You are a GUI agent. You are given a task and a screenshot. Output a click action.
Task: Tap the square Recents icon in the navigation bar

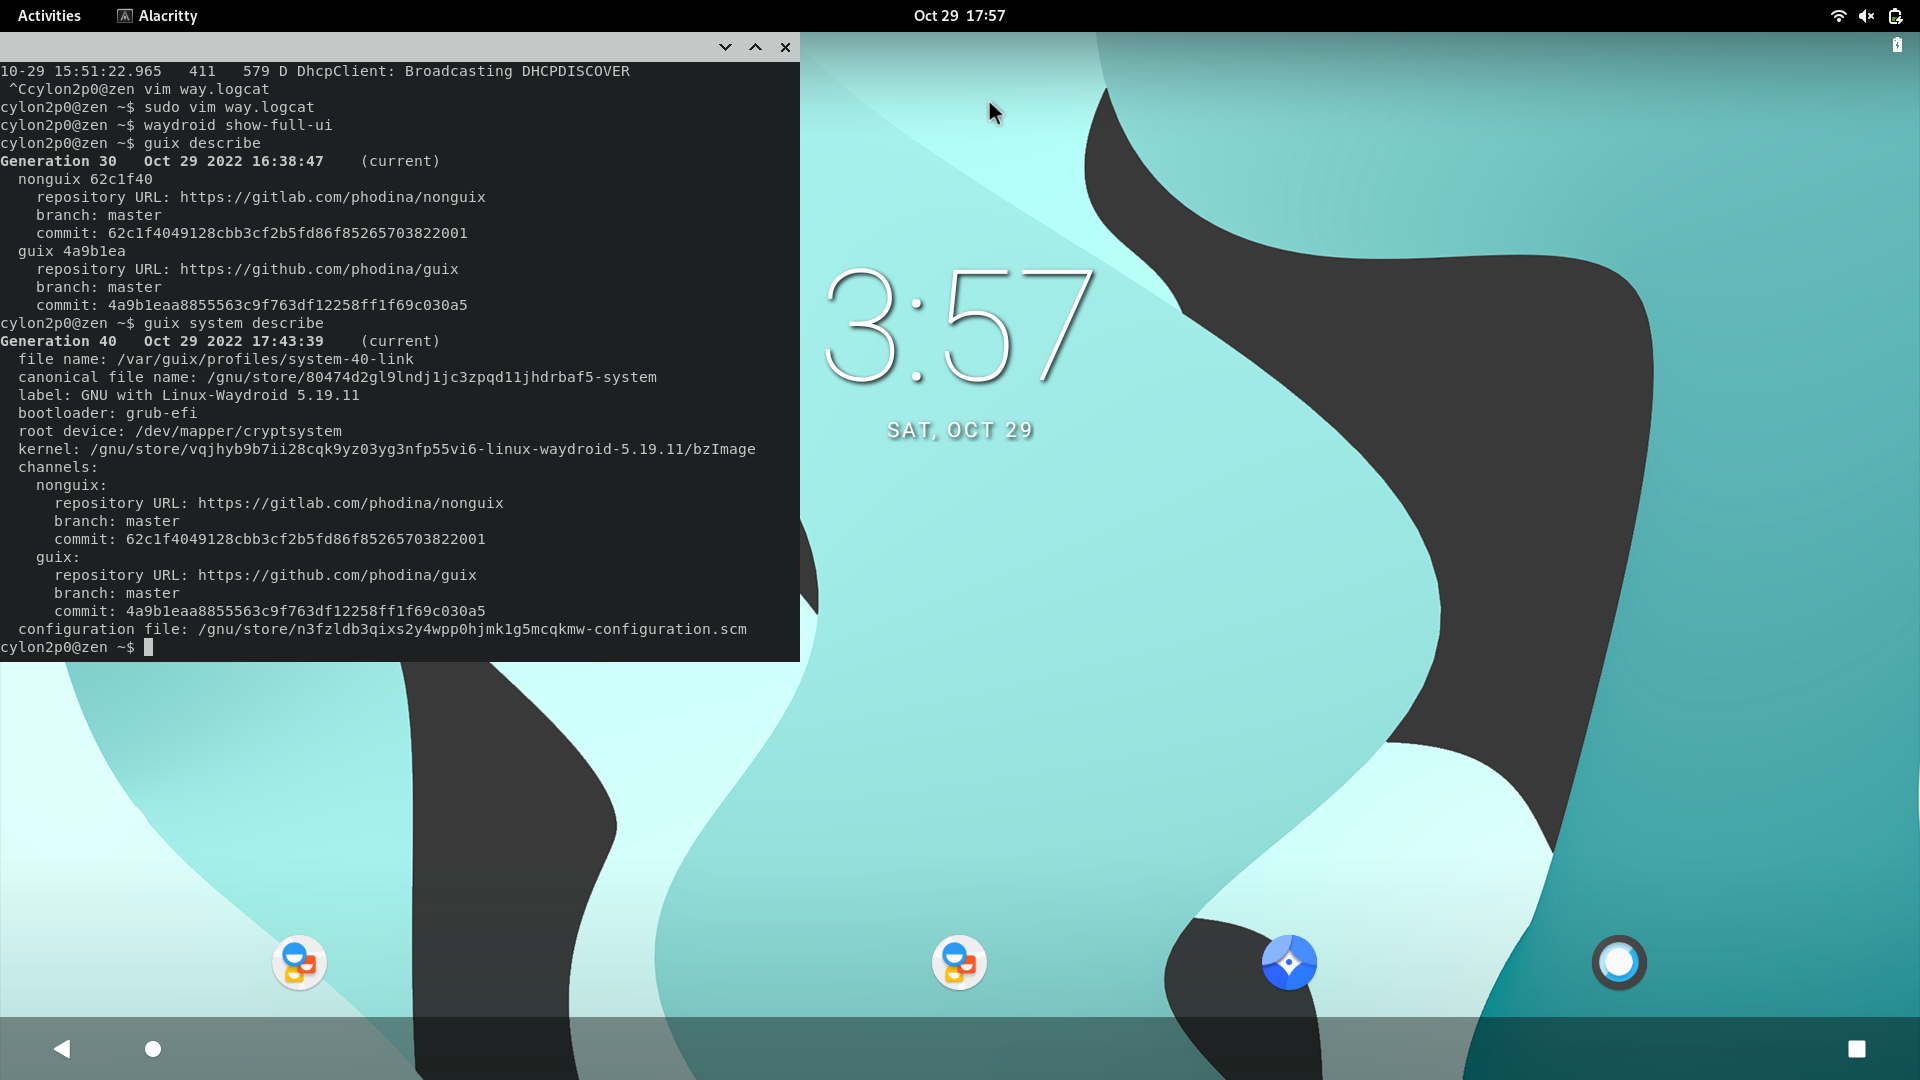(1857, 1049)
